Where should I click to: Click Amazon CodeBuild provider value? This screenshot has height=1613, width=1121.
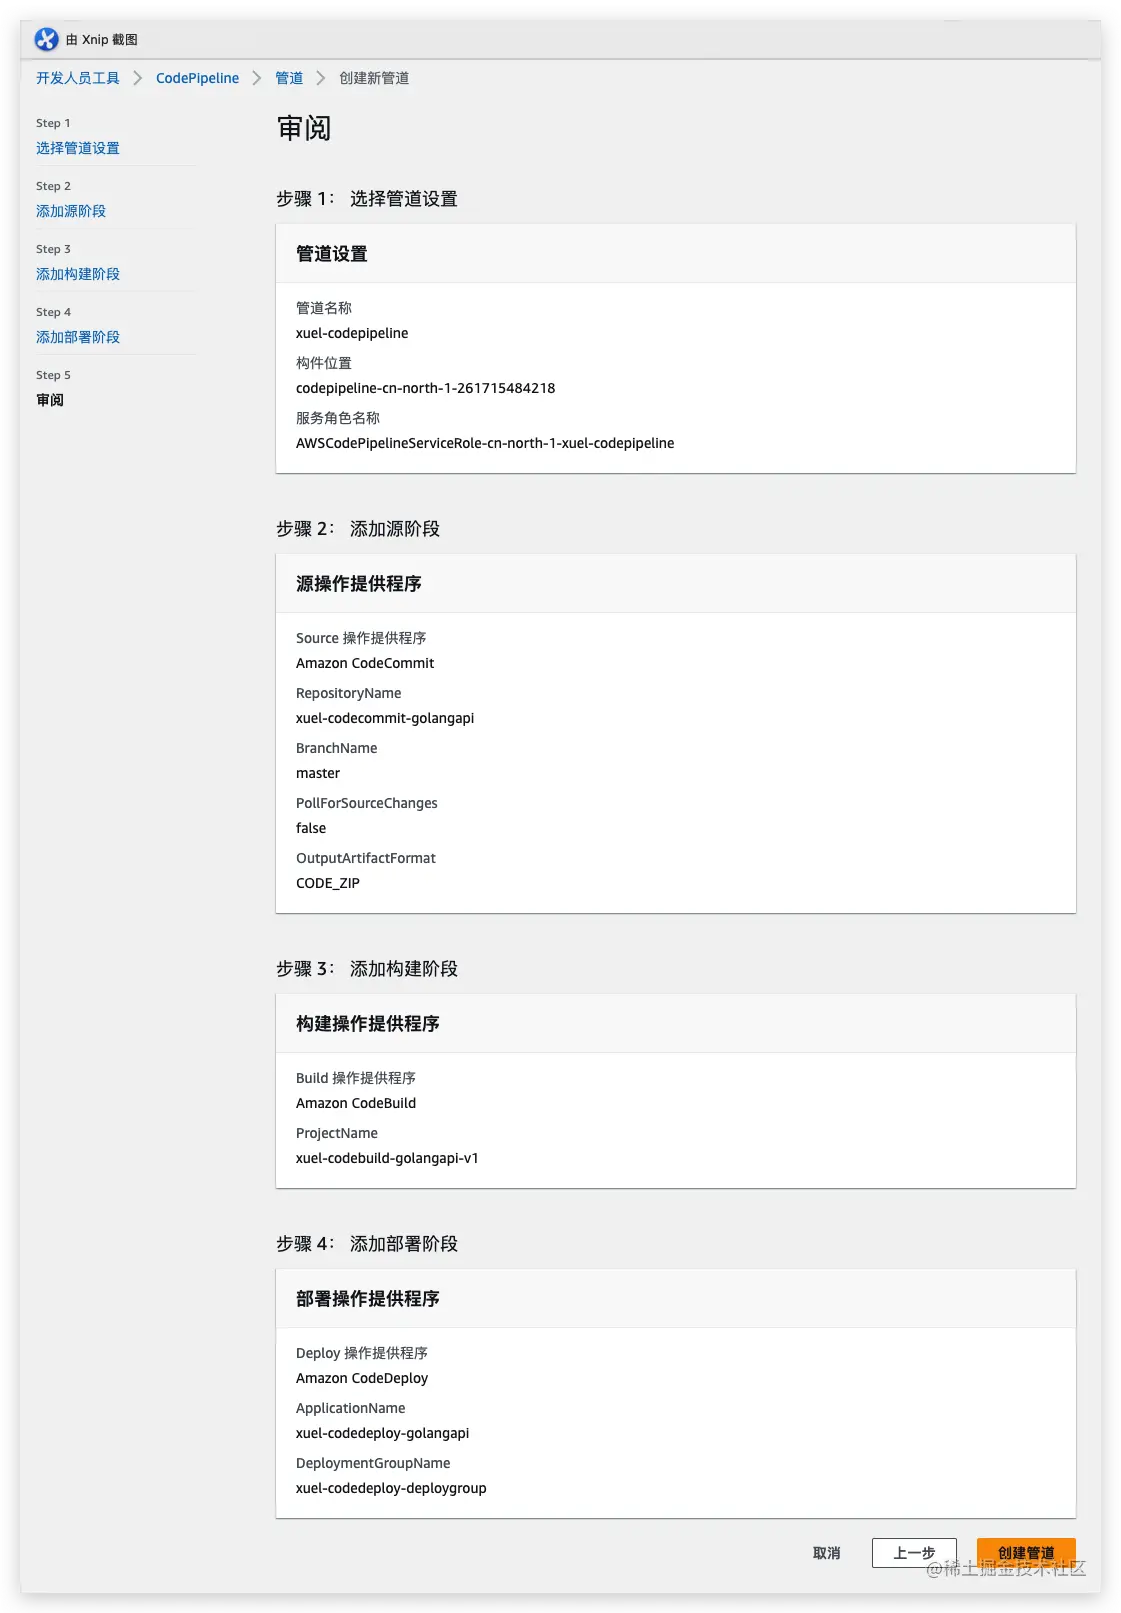(x=356, y=1103)
